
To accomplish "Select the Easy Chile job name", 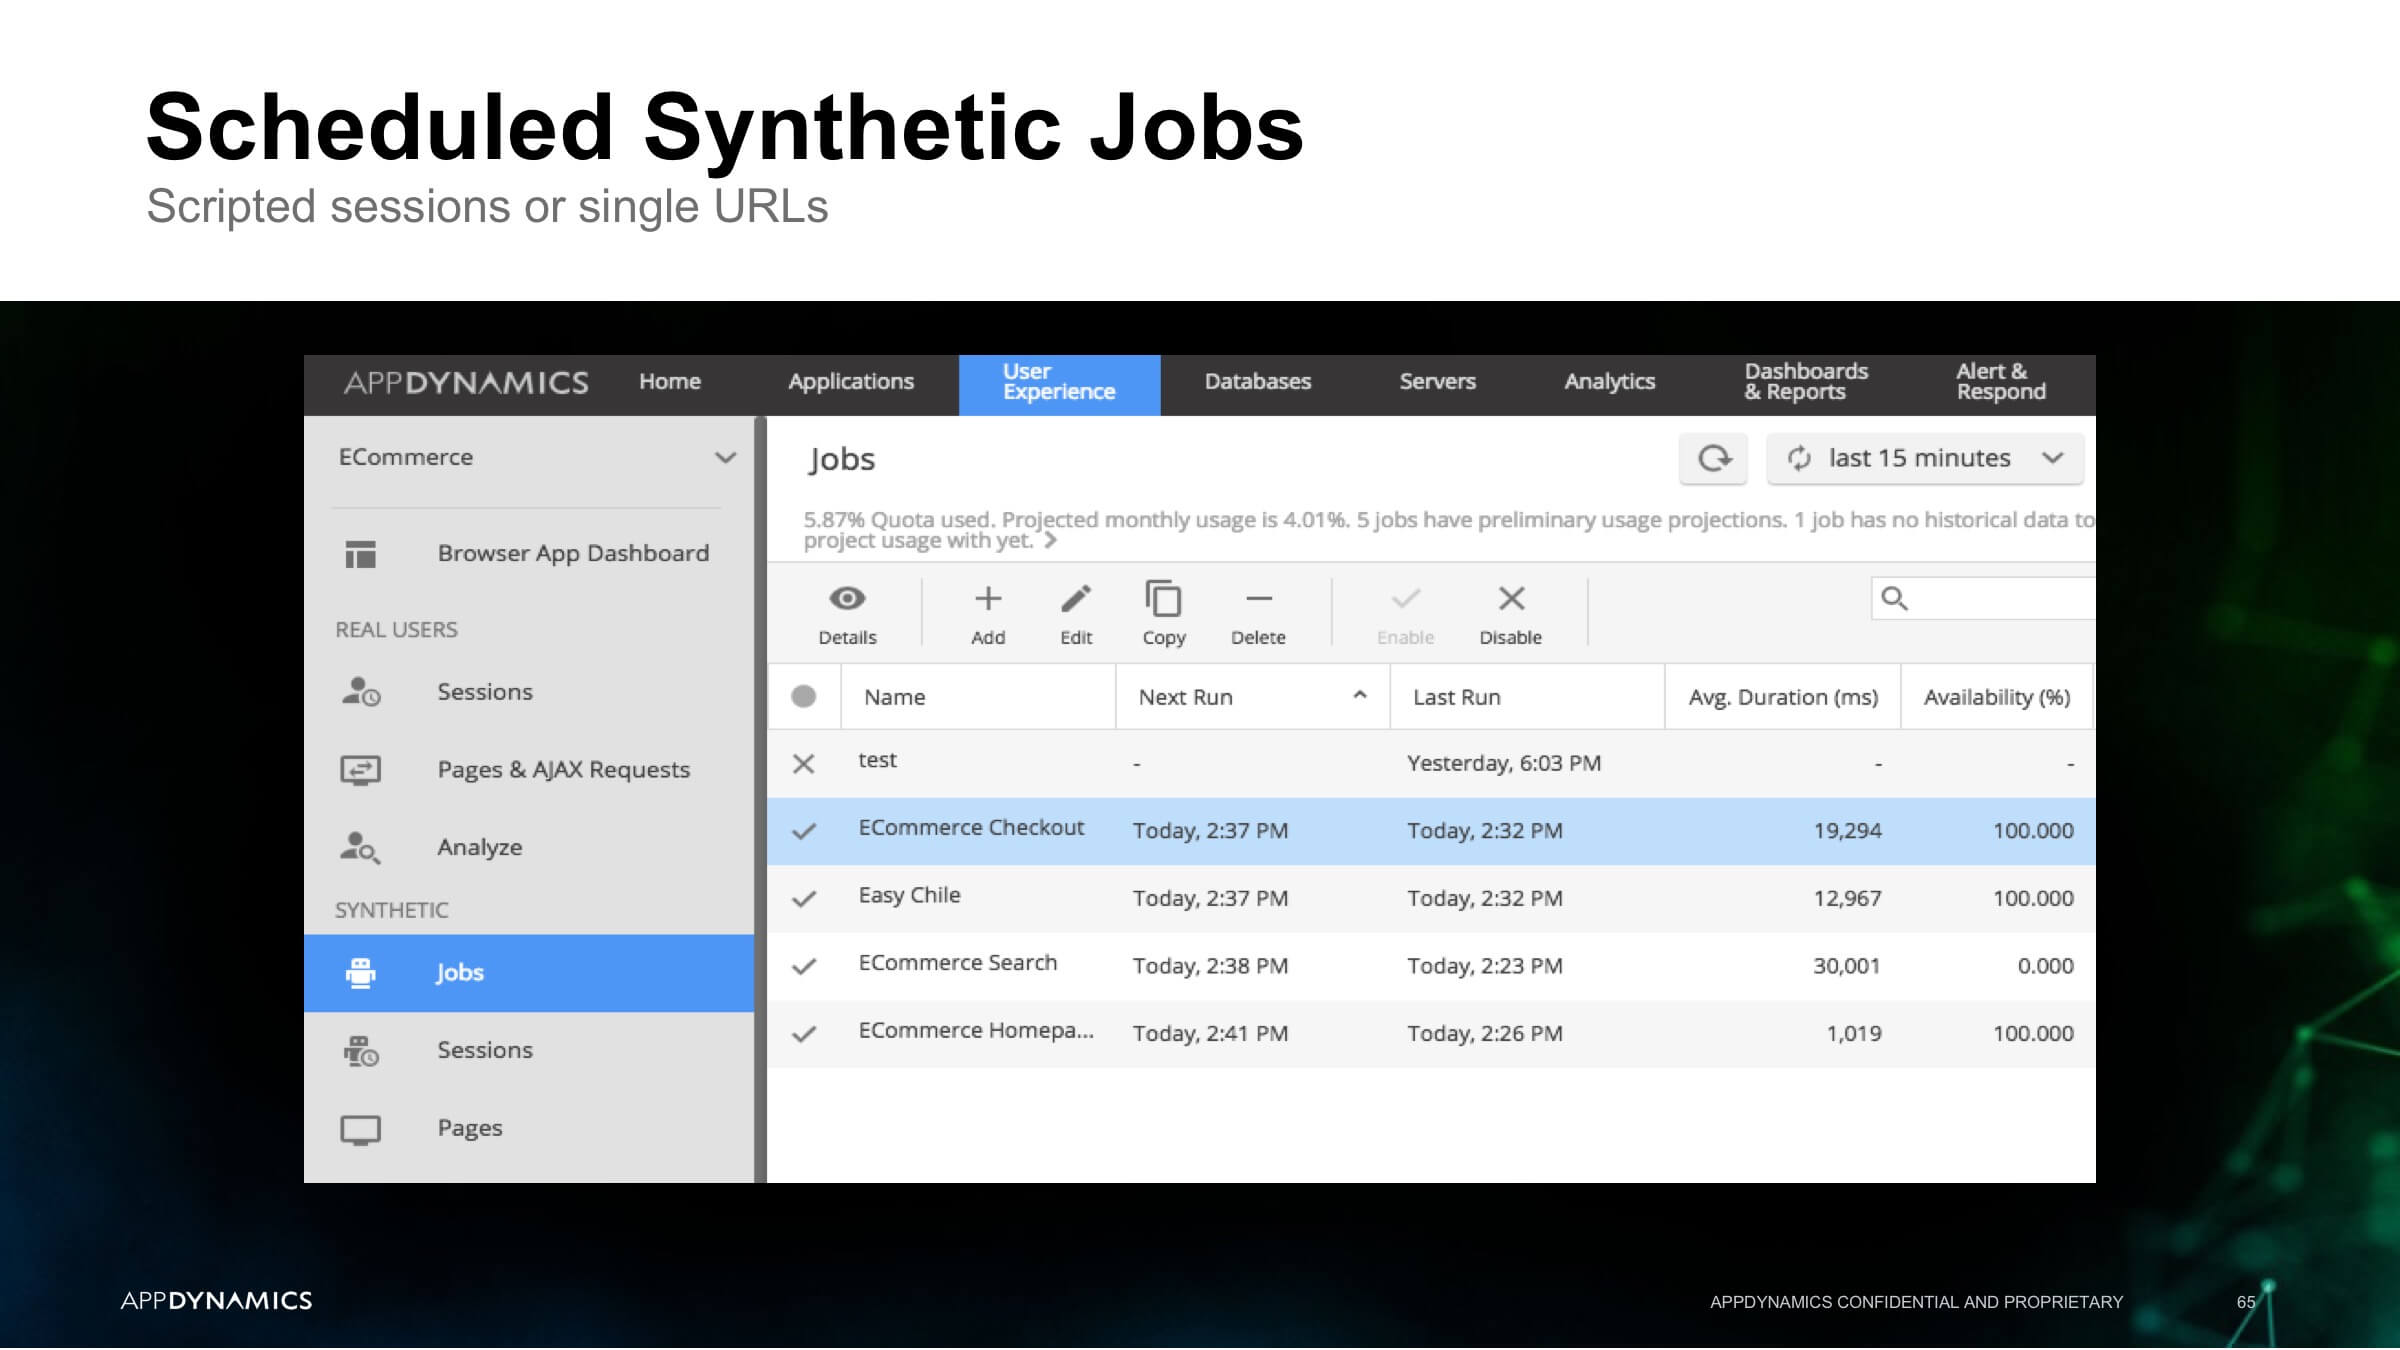I will (x=909, y=895).
